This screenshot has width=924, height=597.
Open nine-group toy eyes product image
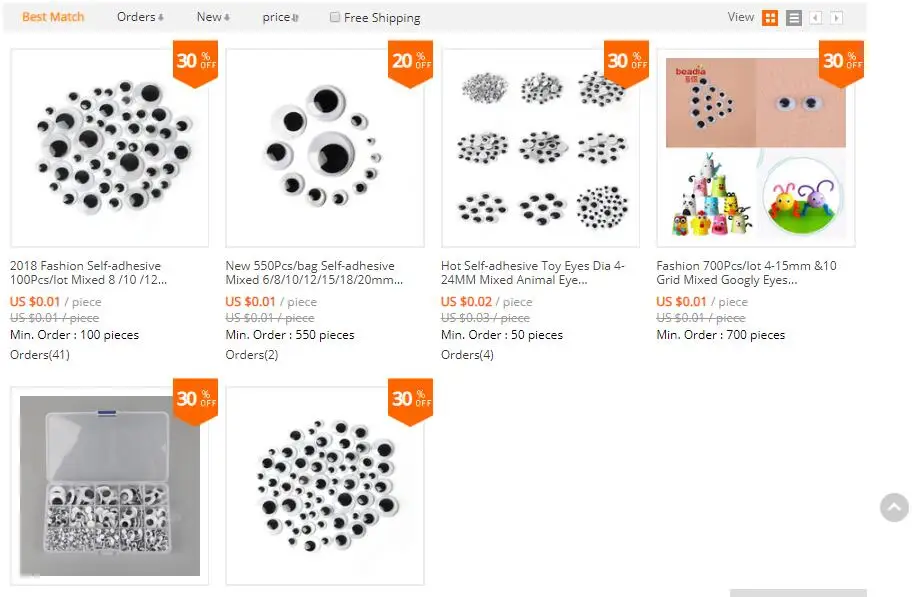click(x=540, y=148)
